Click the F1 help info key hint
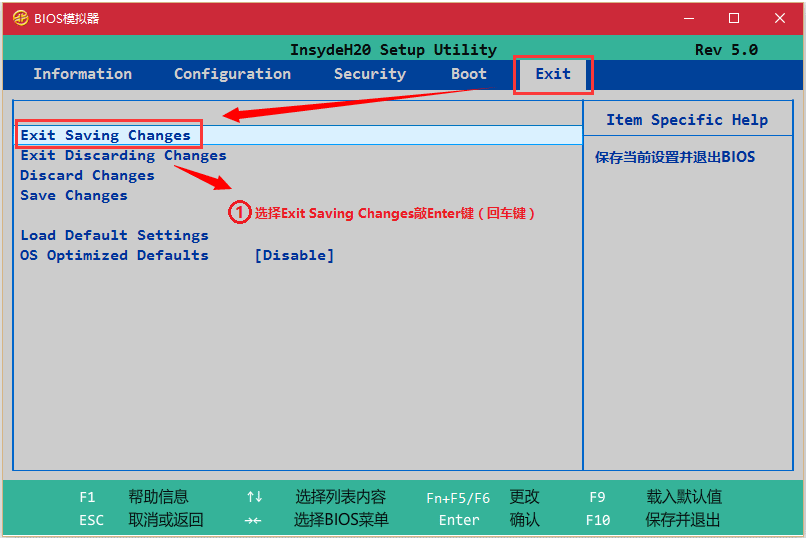806x538 pixels. [x=87, y=497]
